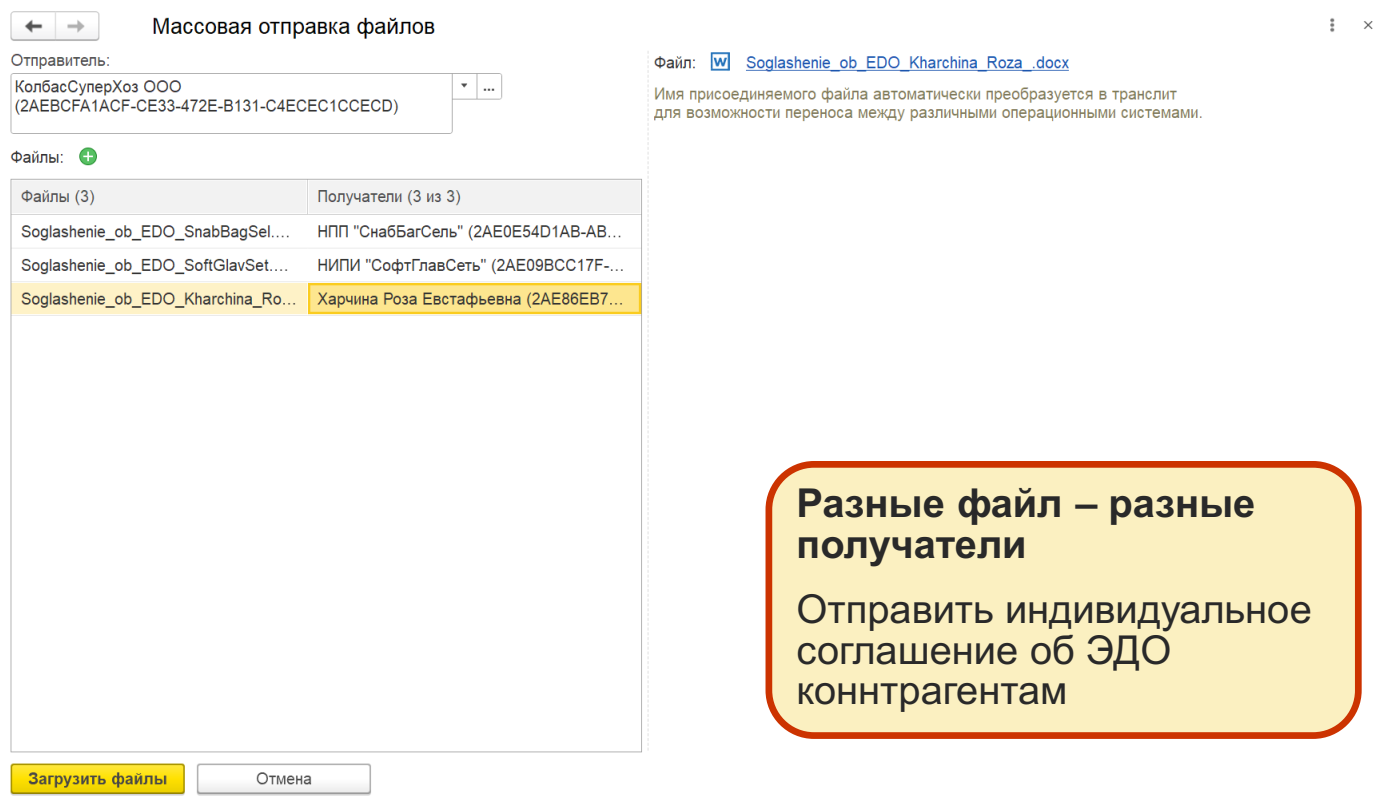Click the Получатели (3 из 3) column header

pos(474,197)
